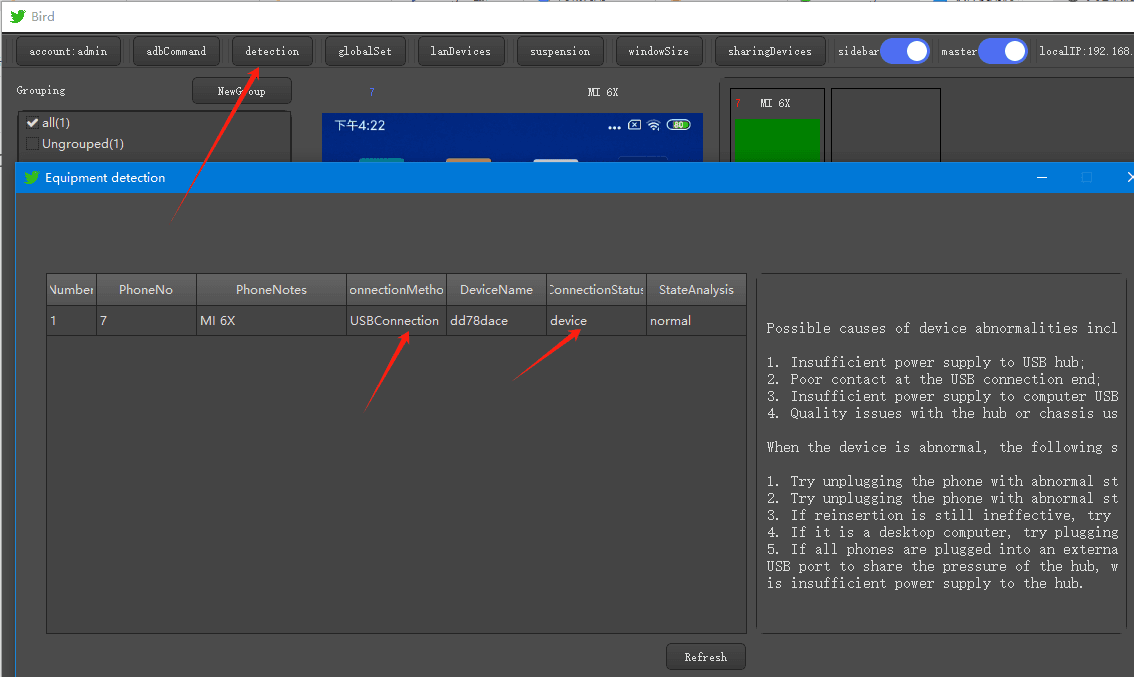Click the Refresh button

(x=706, y=657)
